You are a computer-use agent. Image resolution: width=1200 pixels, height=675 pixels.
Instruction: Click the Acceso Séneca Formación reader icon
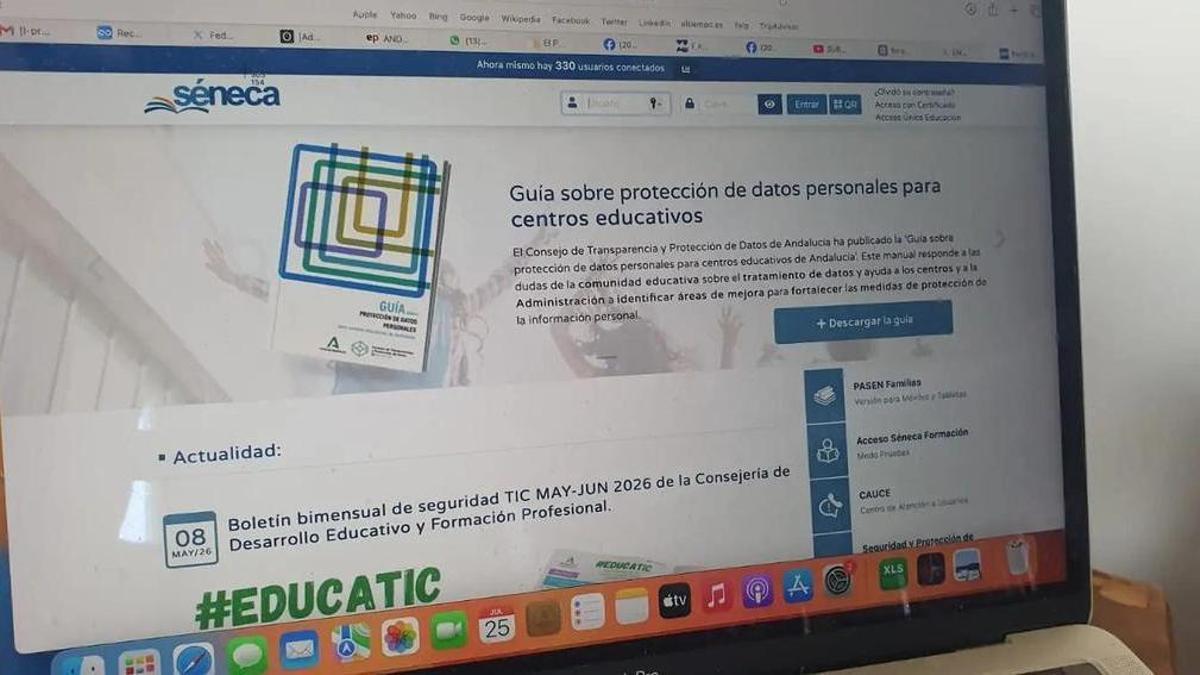click(x=828, y=452)
